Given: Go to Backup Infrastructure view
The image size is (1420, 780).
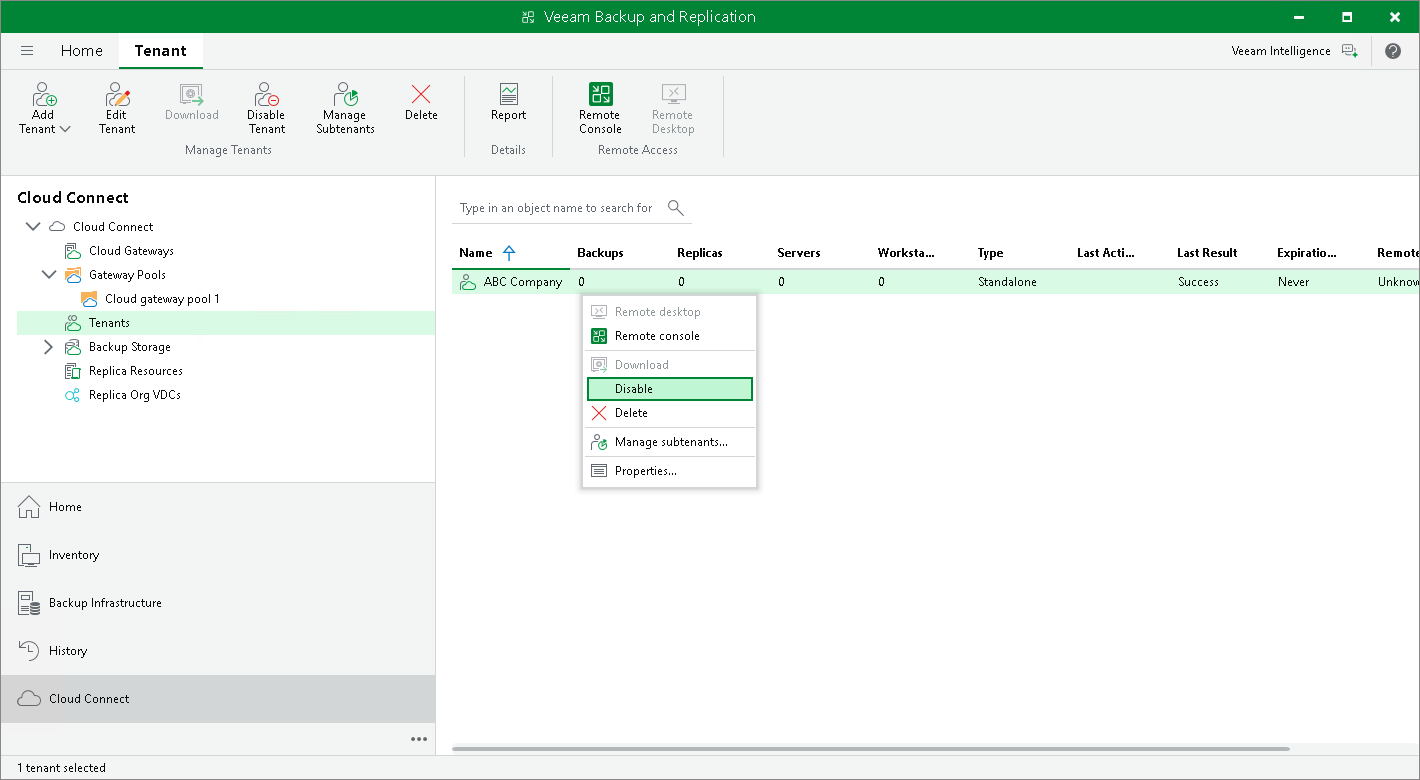Looking at the screenshot, I should [x=218, y=603].
